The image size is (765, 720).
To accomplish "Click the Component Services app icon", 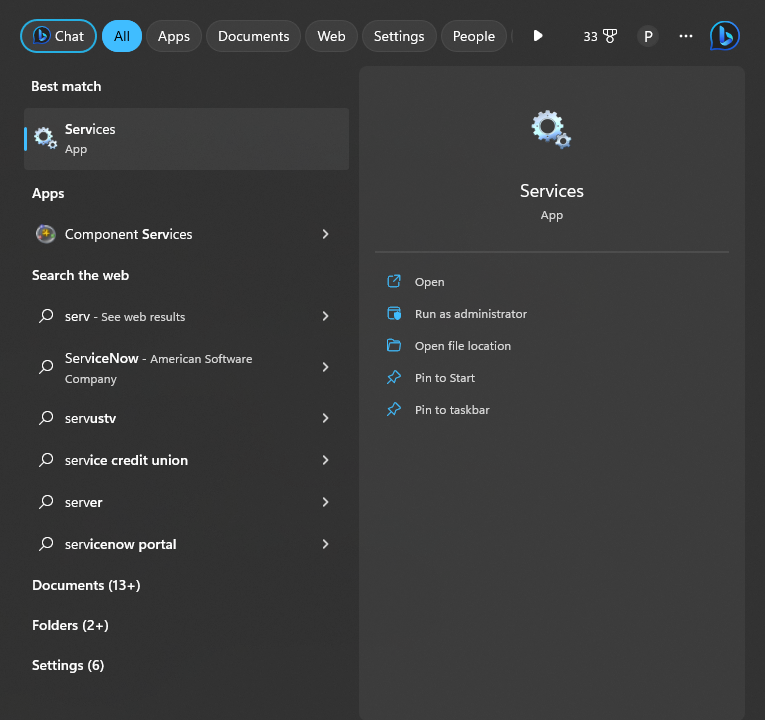I will [x=46, y=234].
